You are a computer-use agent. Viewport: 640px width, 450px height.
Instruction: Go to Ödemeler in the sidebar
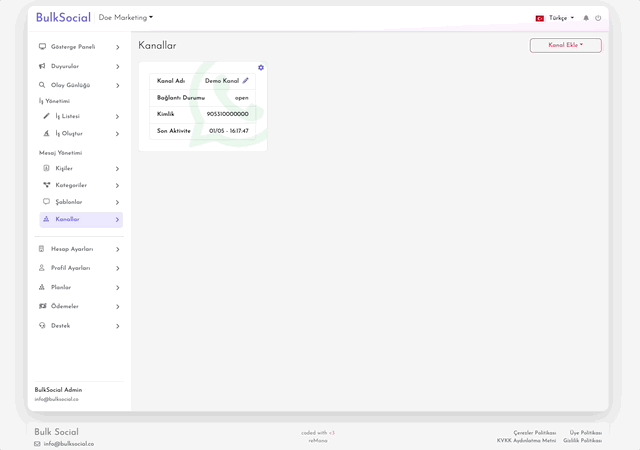(x=65, y=306)
